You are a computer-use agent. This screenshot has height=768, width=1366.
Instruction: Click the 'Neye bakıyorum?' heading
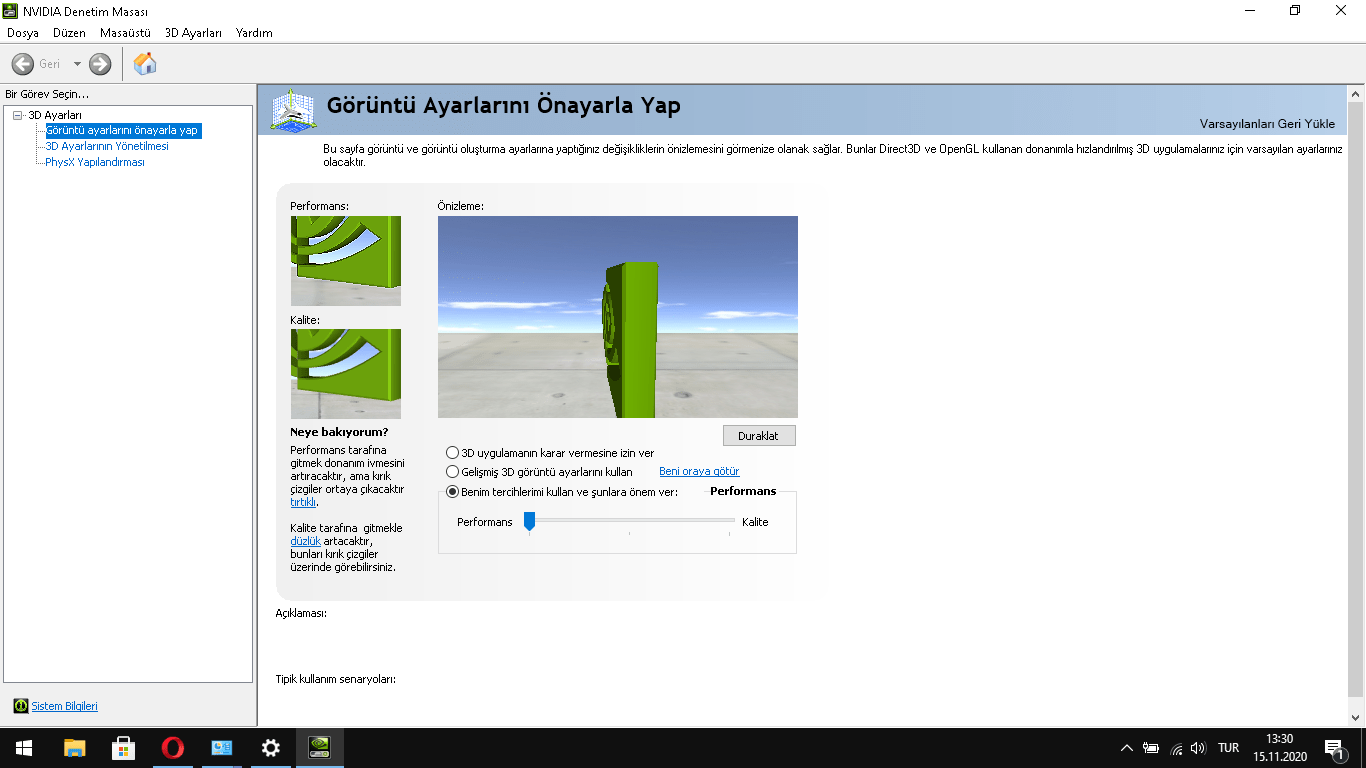339,432
